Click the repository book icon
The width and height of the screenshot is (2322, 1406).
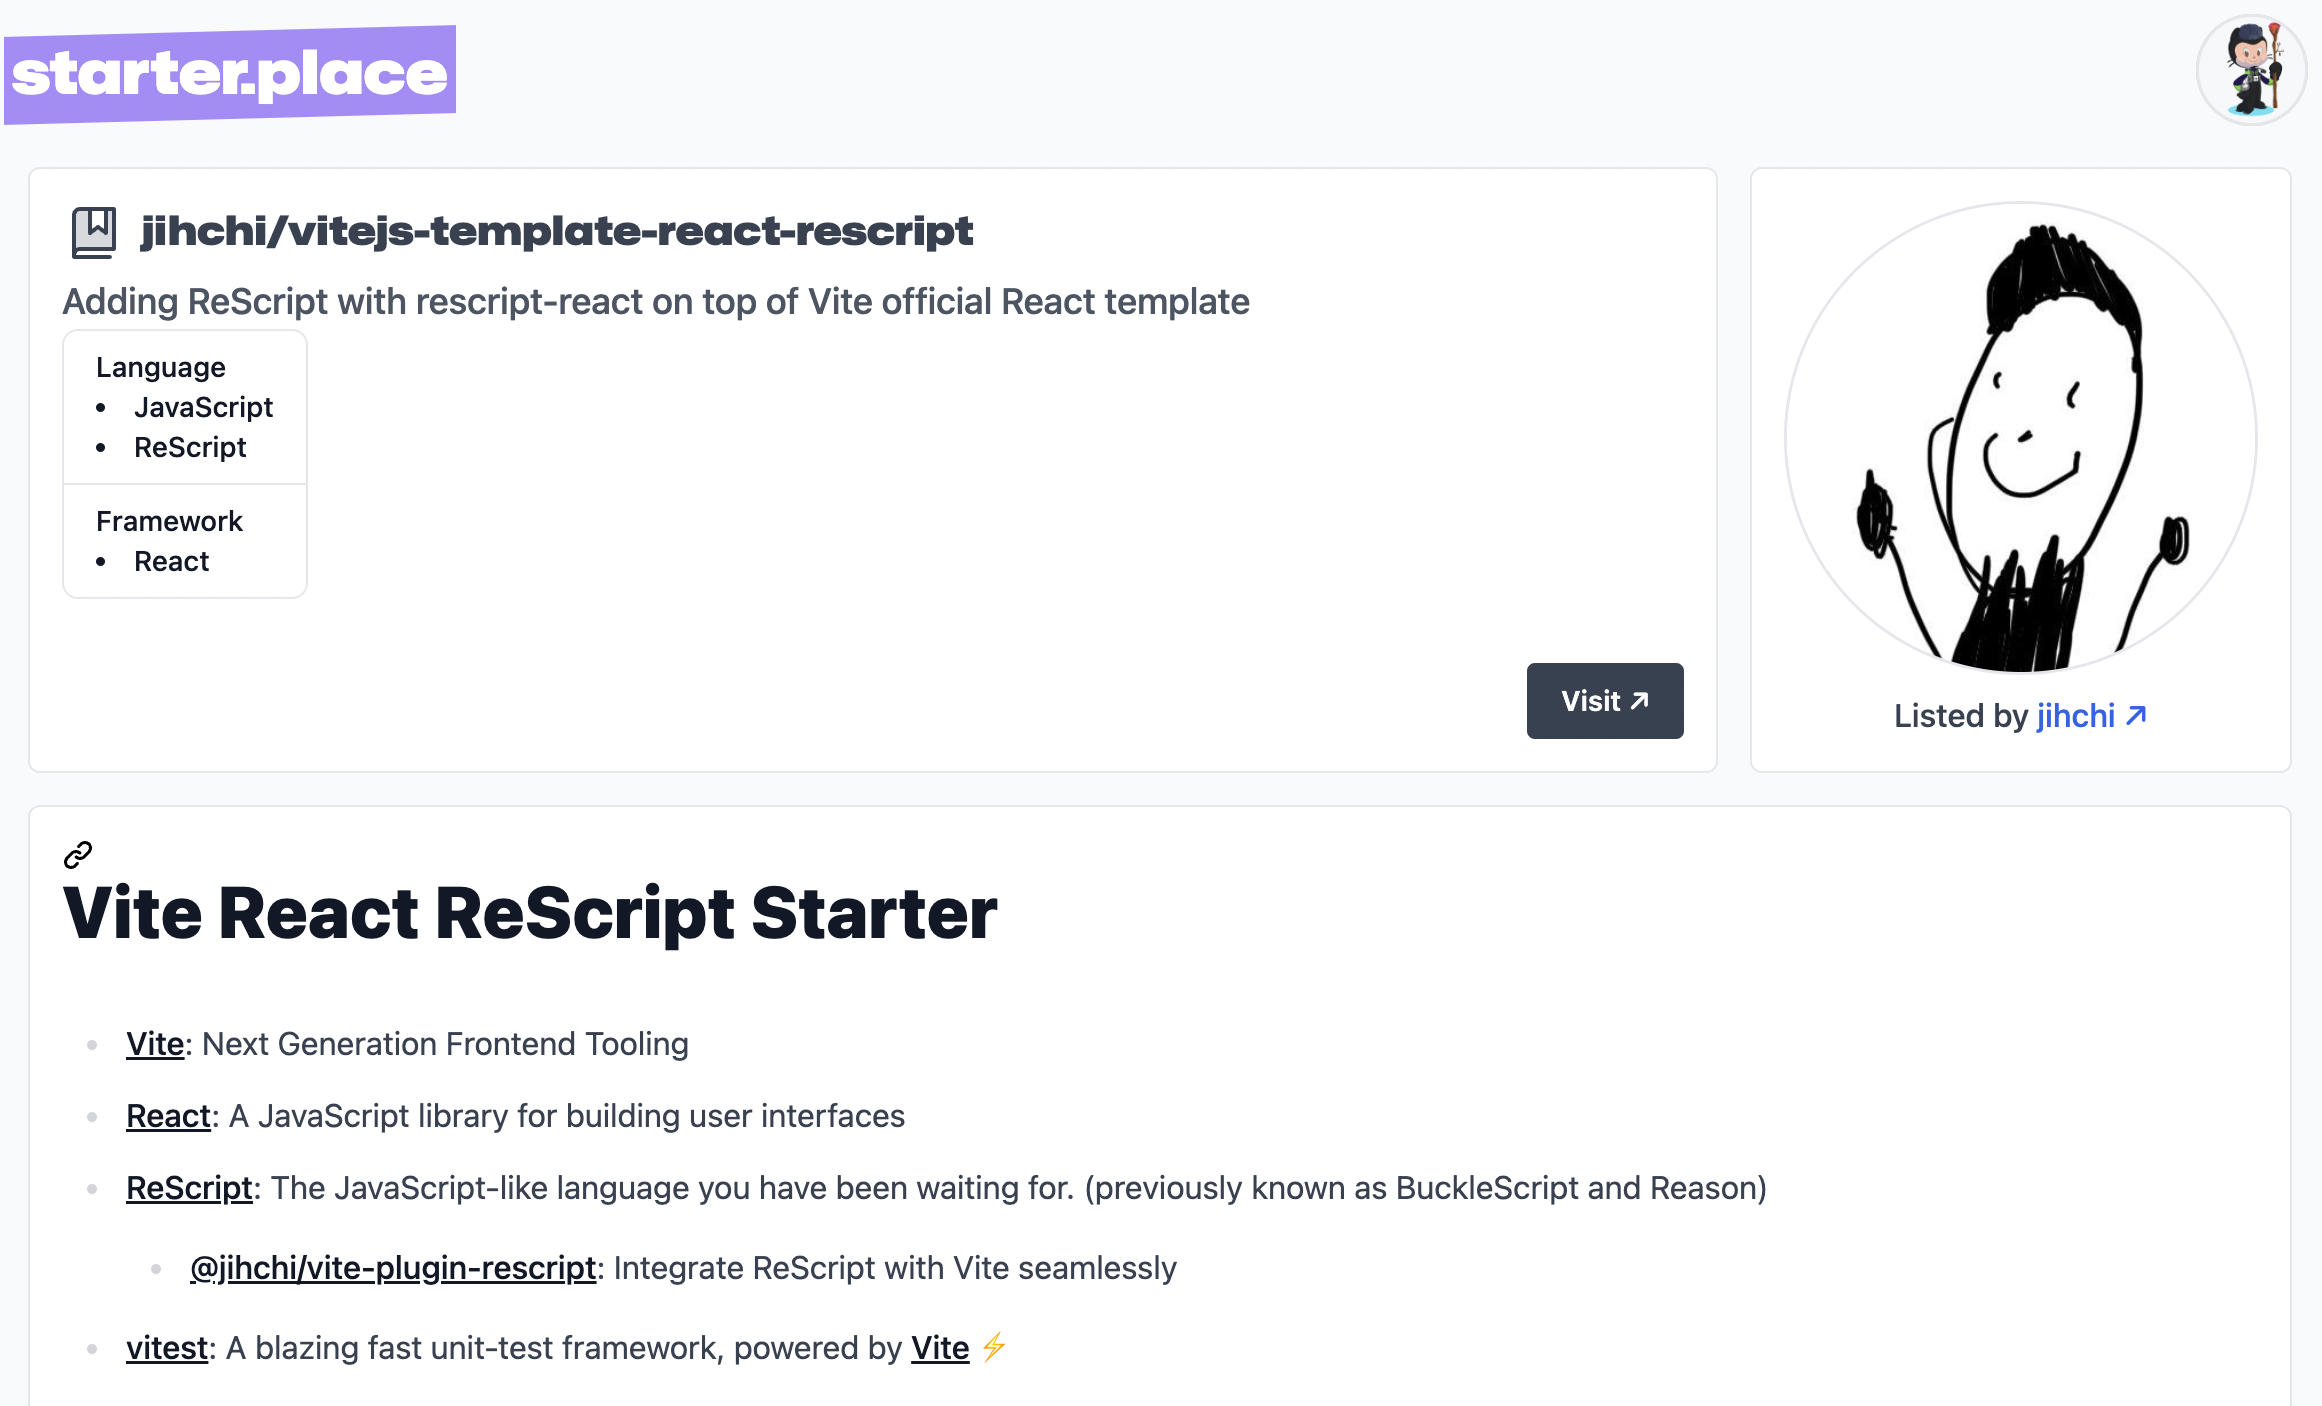(x=94, y=232)
